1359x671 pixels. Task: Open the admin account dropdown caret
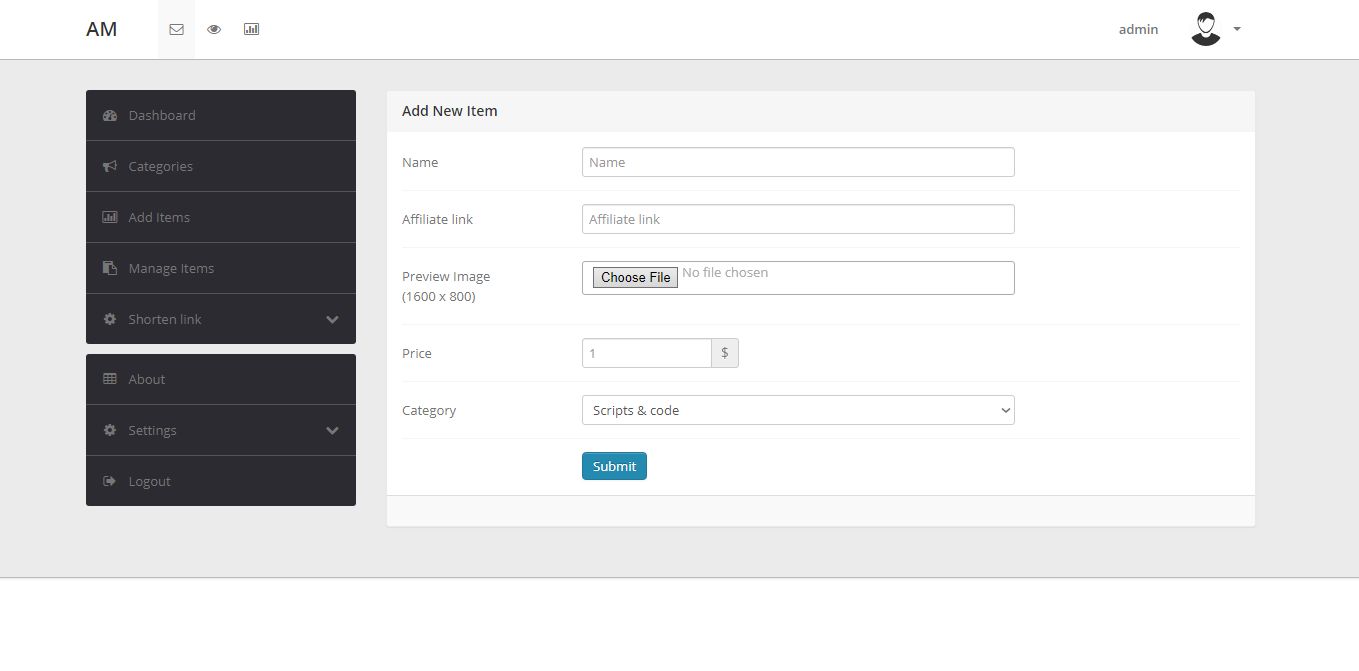pyautogui.click(x=1237, y=29)
